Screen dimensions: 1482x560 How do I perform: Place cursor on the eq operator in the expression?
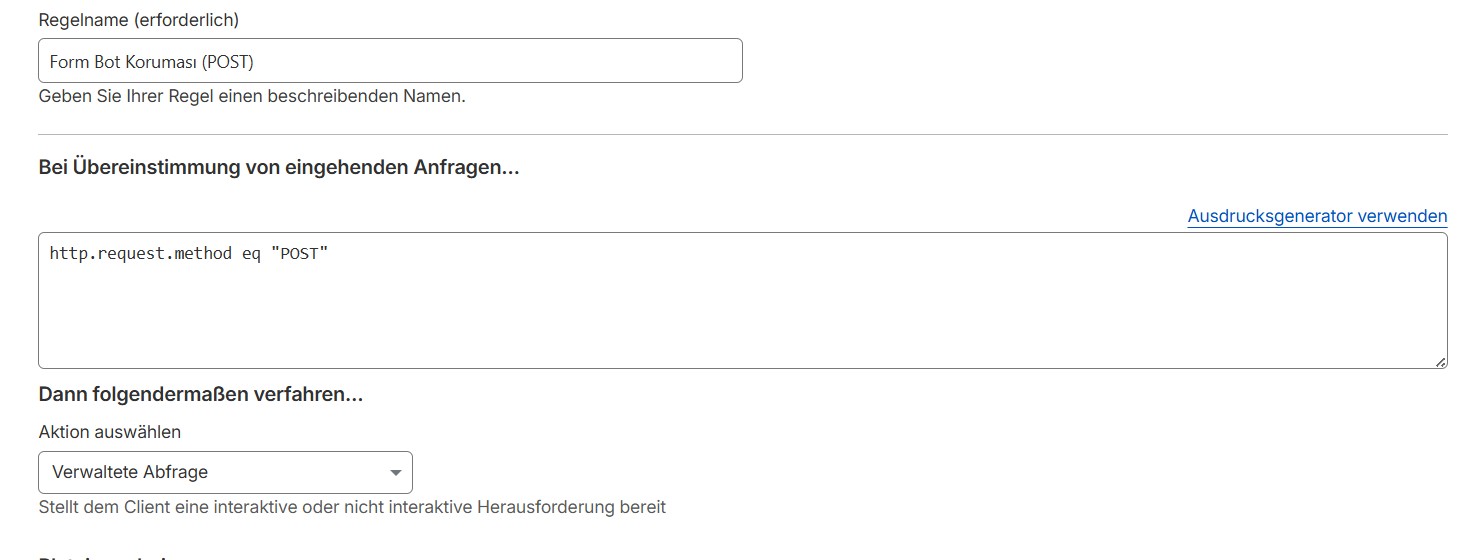click(x=251, y=254)
